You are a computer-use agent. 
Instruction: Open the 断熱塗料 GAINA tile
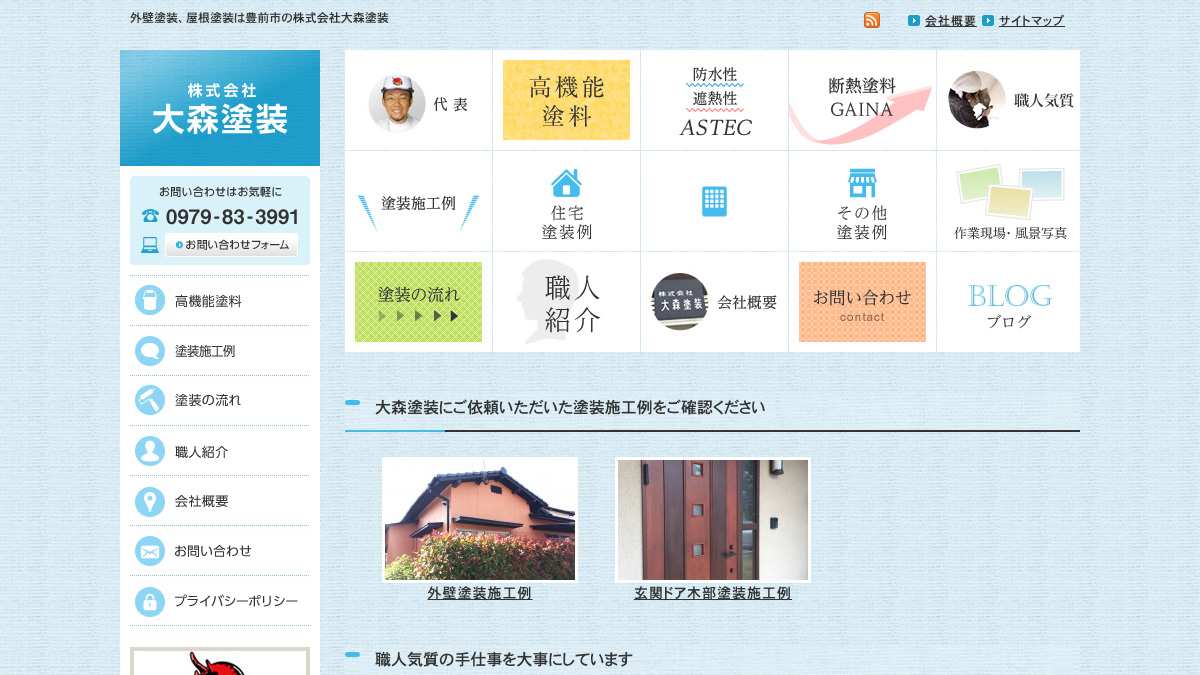[862, 100]
